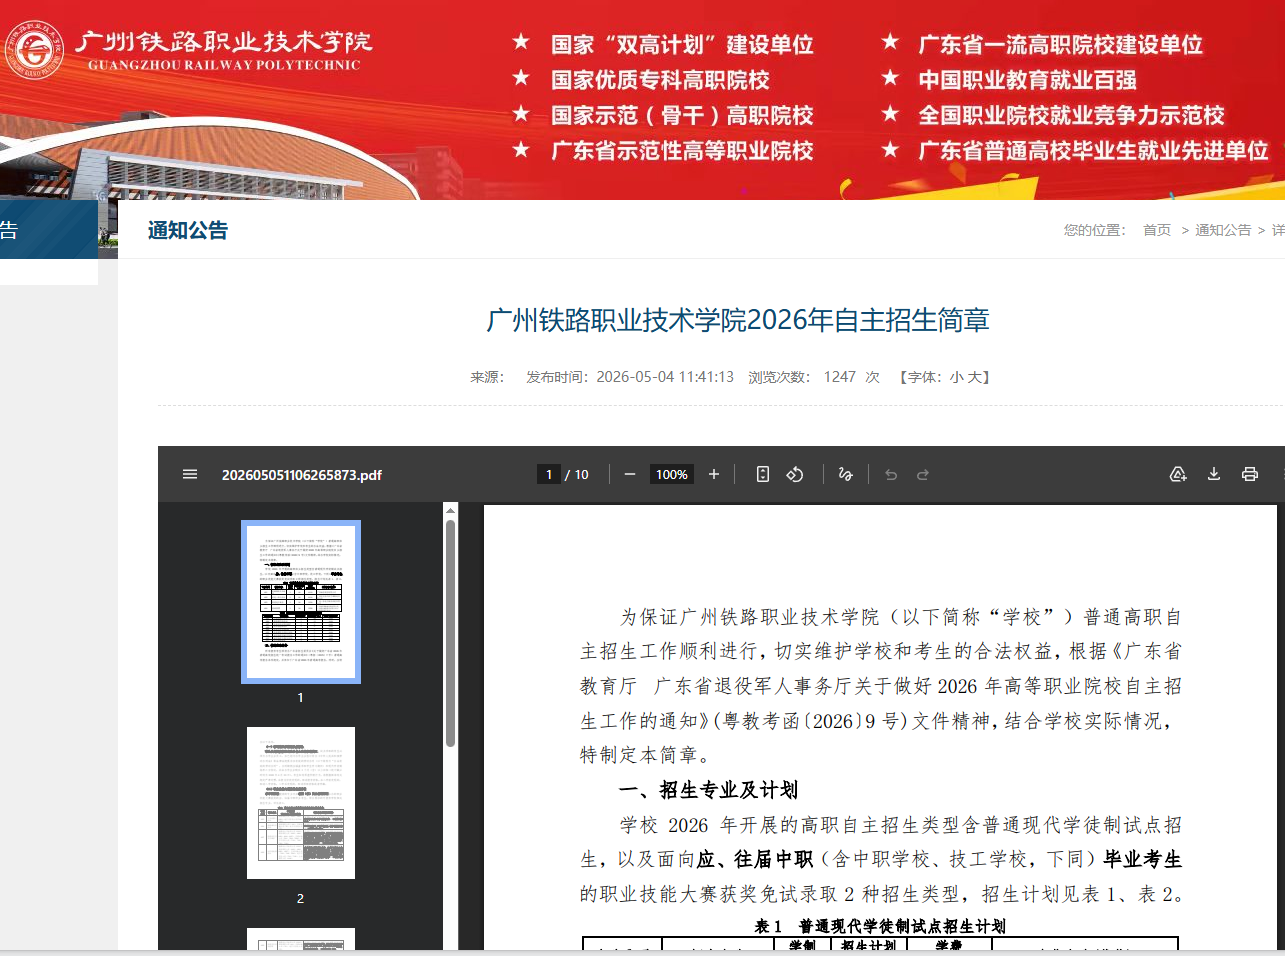This screenshot has width=1285, height=956.
Task: Click the 来源 label
Action: 487,377
